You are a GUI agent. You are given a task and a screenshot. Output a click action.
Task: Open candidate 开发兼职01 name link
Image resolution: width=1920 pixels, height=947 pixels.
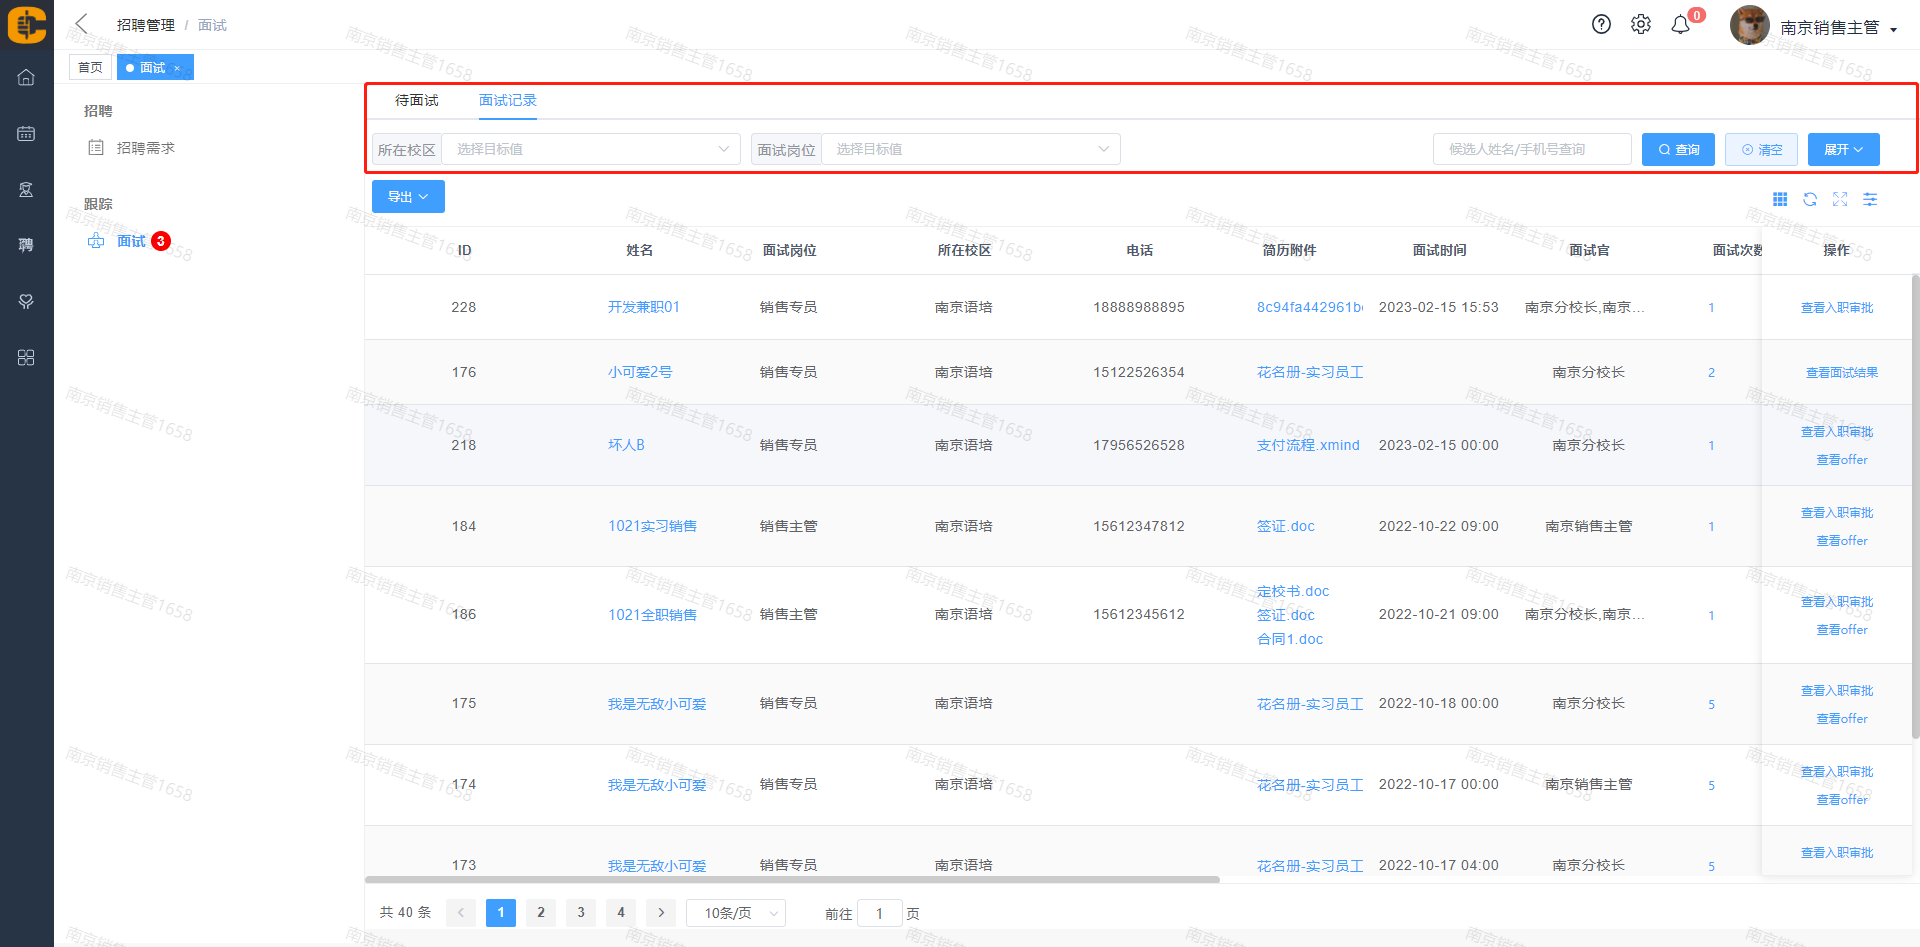(x=644, y=307)
